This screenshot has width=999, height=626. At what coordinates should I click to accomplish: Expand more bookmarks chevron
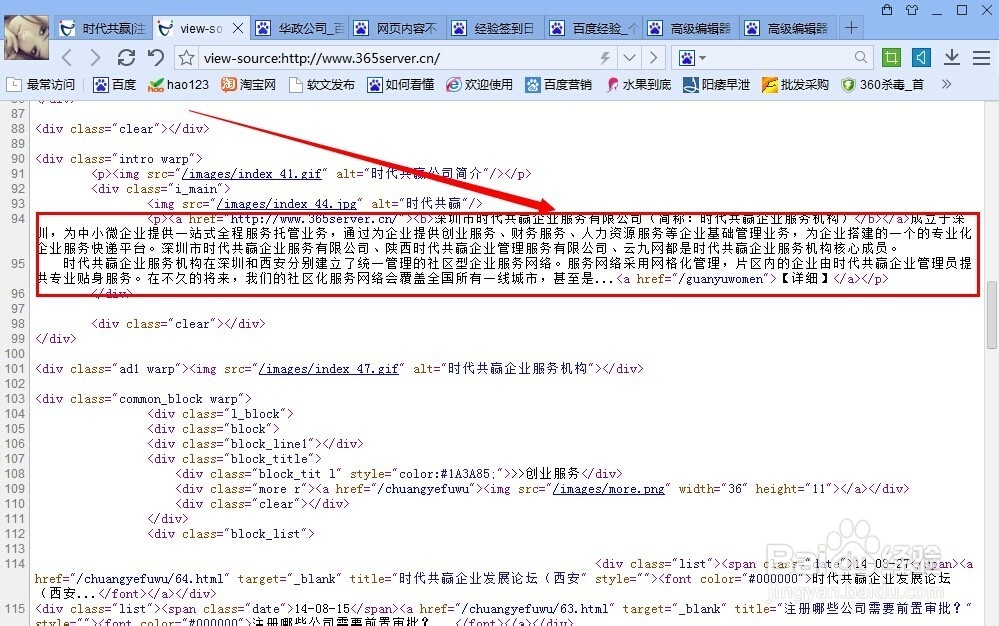click(947, 83)
